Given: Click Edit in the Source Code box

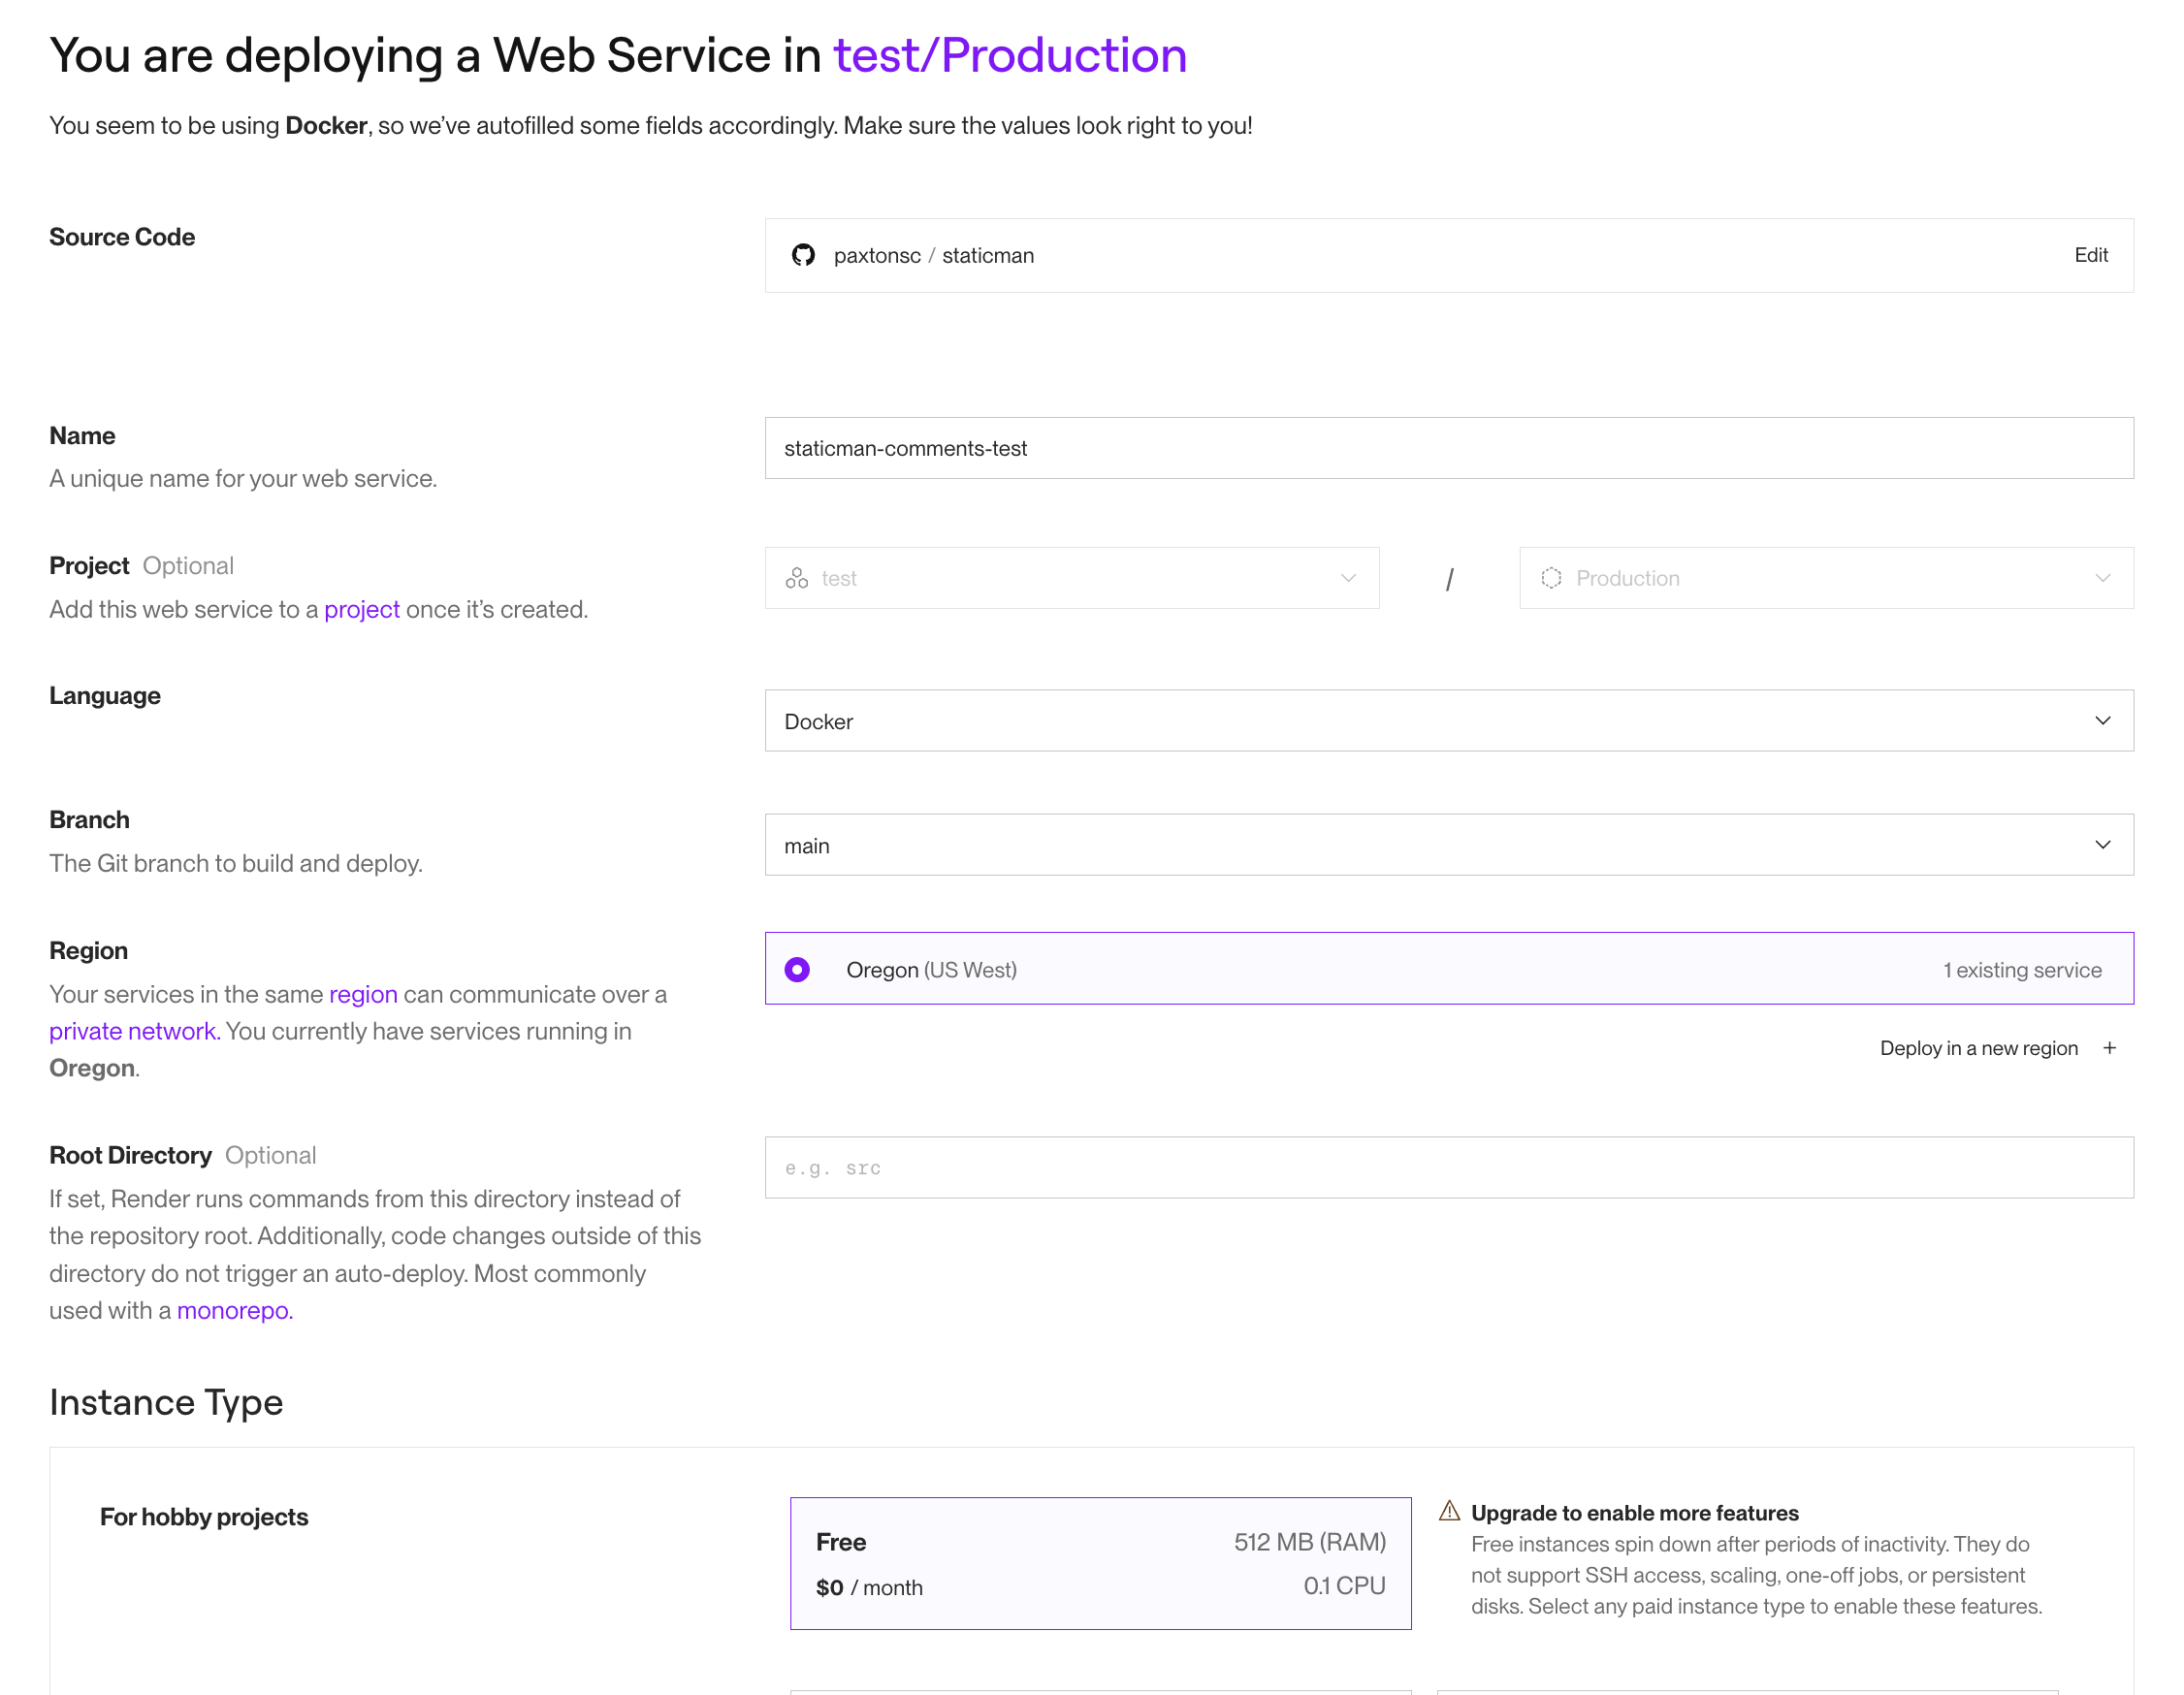Looking at the screenshot, I should pos(2091,255).
